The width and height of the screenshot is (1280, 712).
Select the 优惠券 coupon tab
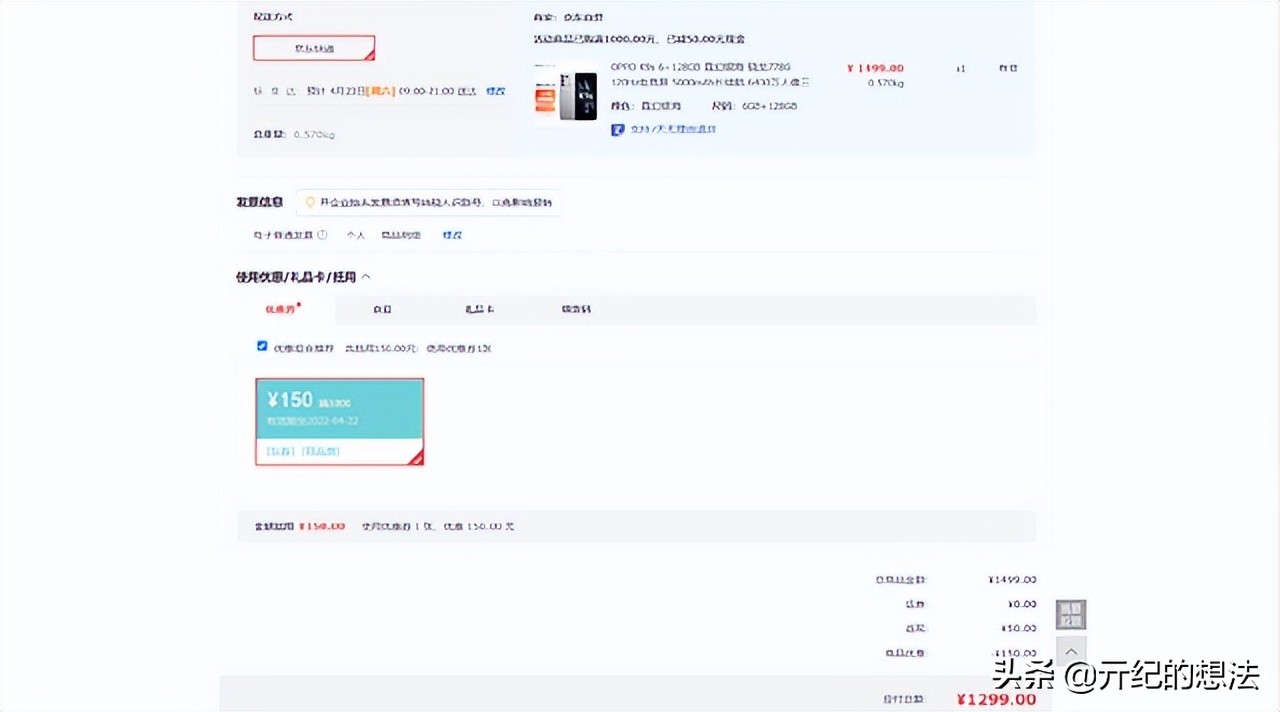point(281,309)
